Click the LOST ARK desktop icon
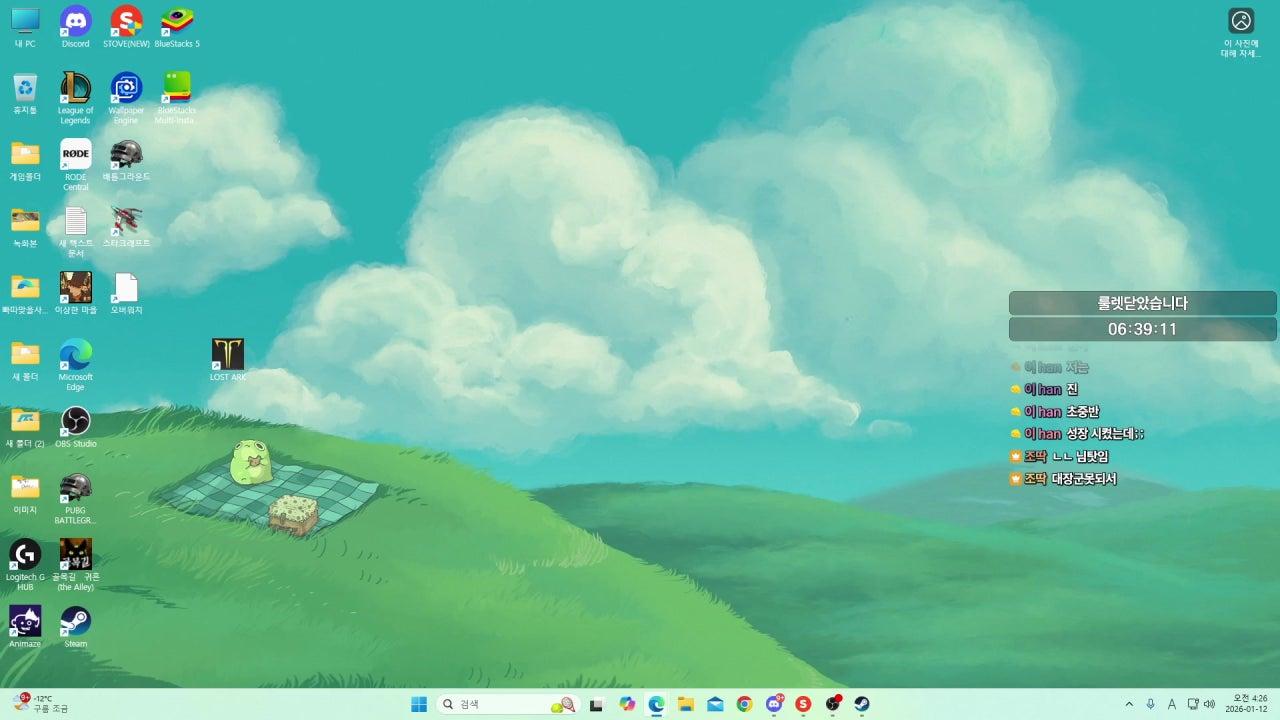Image resolution: width=1280 pixels, height=720 pixels. 228,355
